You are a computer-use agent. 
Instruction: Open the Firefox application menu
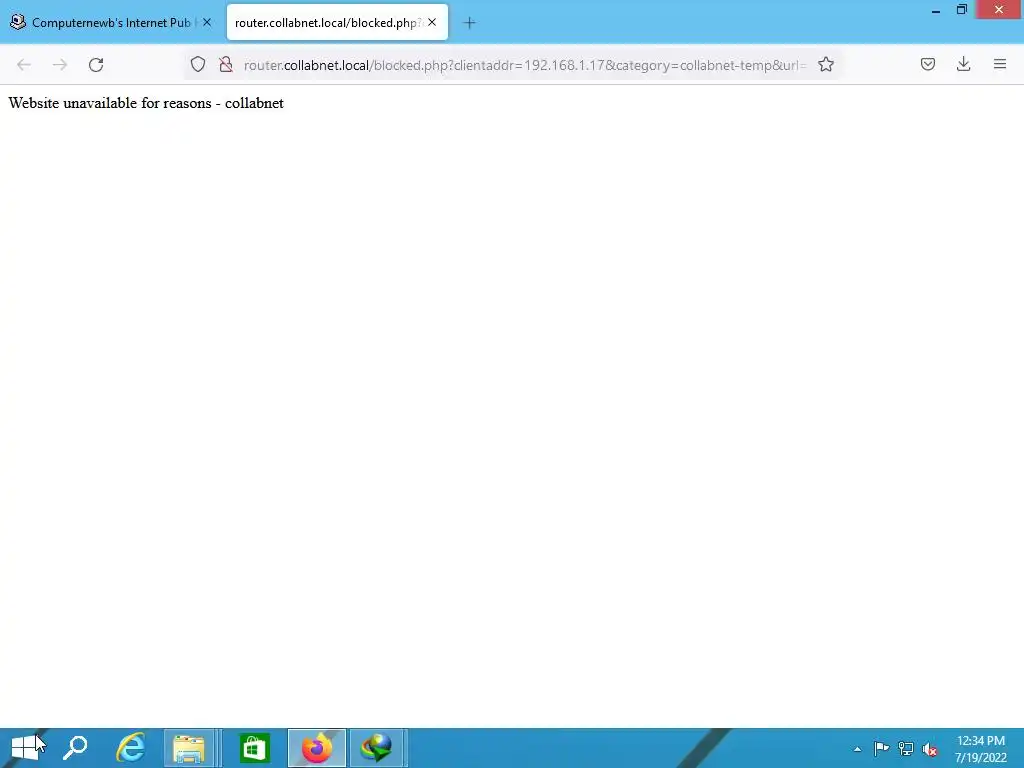pyautogui.click(x=1000, y=64)
